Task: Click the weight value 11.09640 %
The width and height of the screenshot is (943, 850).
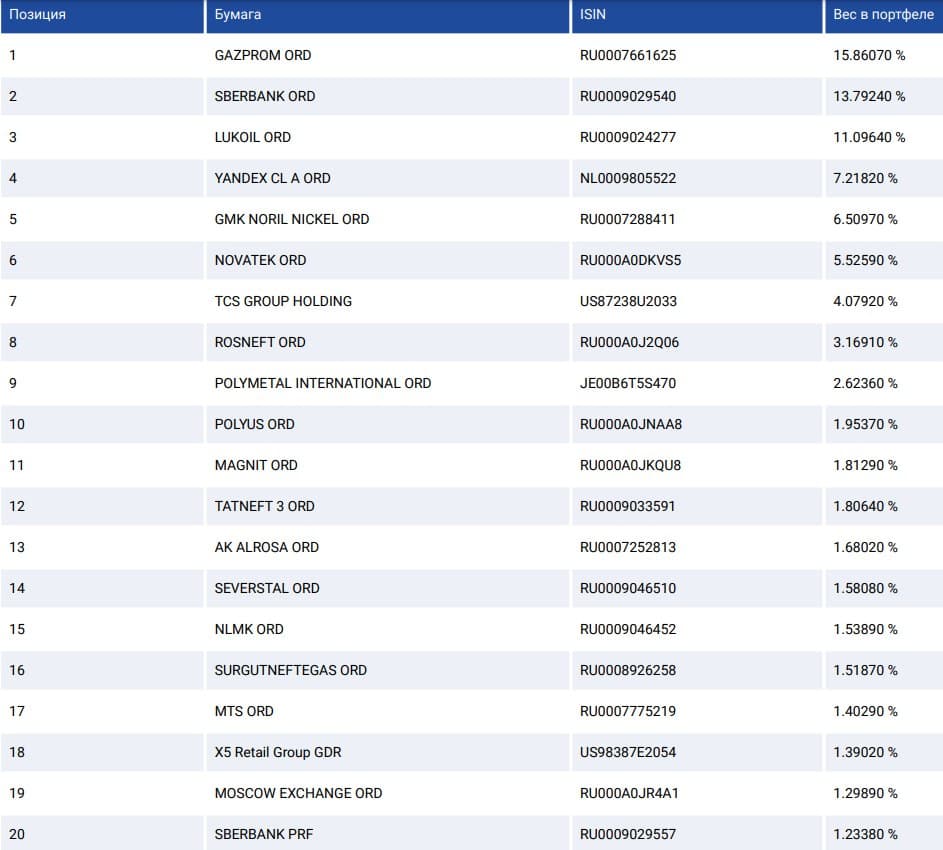Action: (x=869, y=137)
